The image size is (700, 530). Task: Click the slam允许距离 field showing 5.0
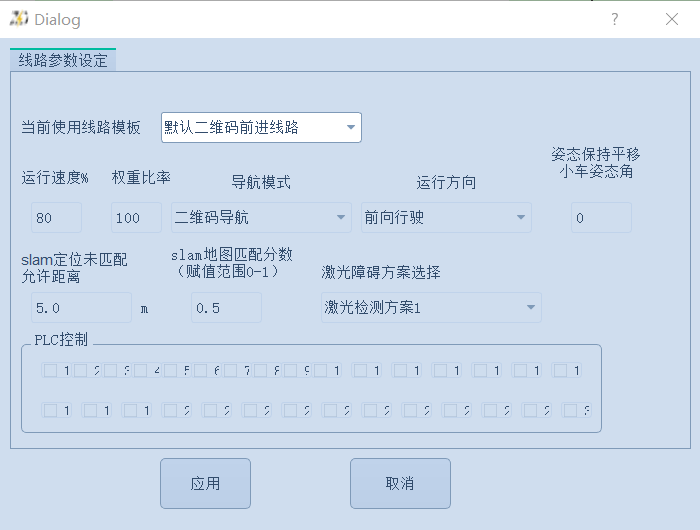point(81,308)
